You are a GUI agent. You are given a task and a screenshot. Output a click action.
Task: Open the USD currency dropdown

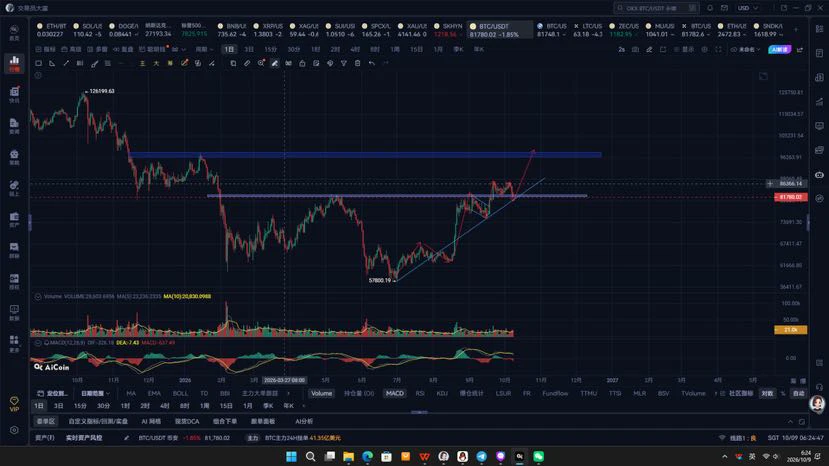[x=748, y=8]
